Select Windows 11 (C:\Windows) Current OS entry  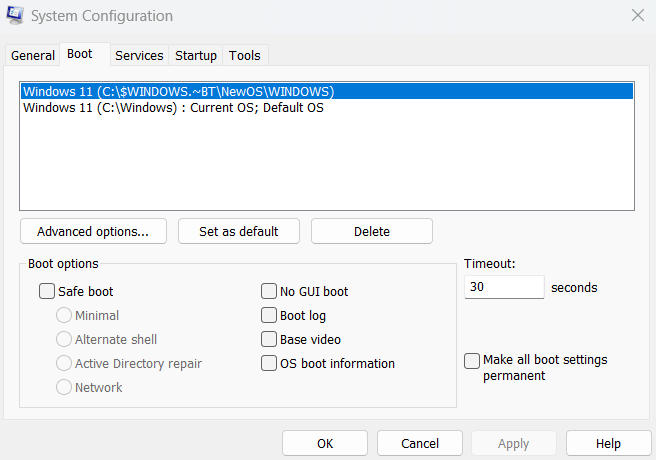tap(327, 107)
